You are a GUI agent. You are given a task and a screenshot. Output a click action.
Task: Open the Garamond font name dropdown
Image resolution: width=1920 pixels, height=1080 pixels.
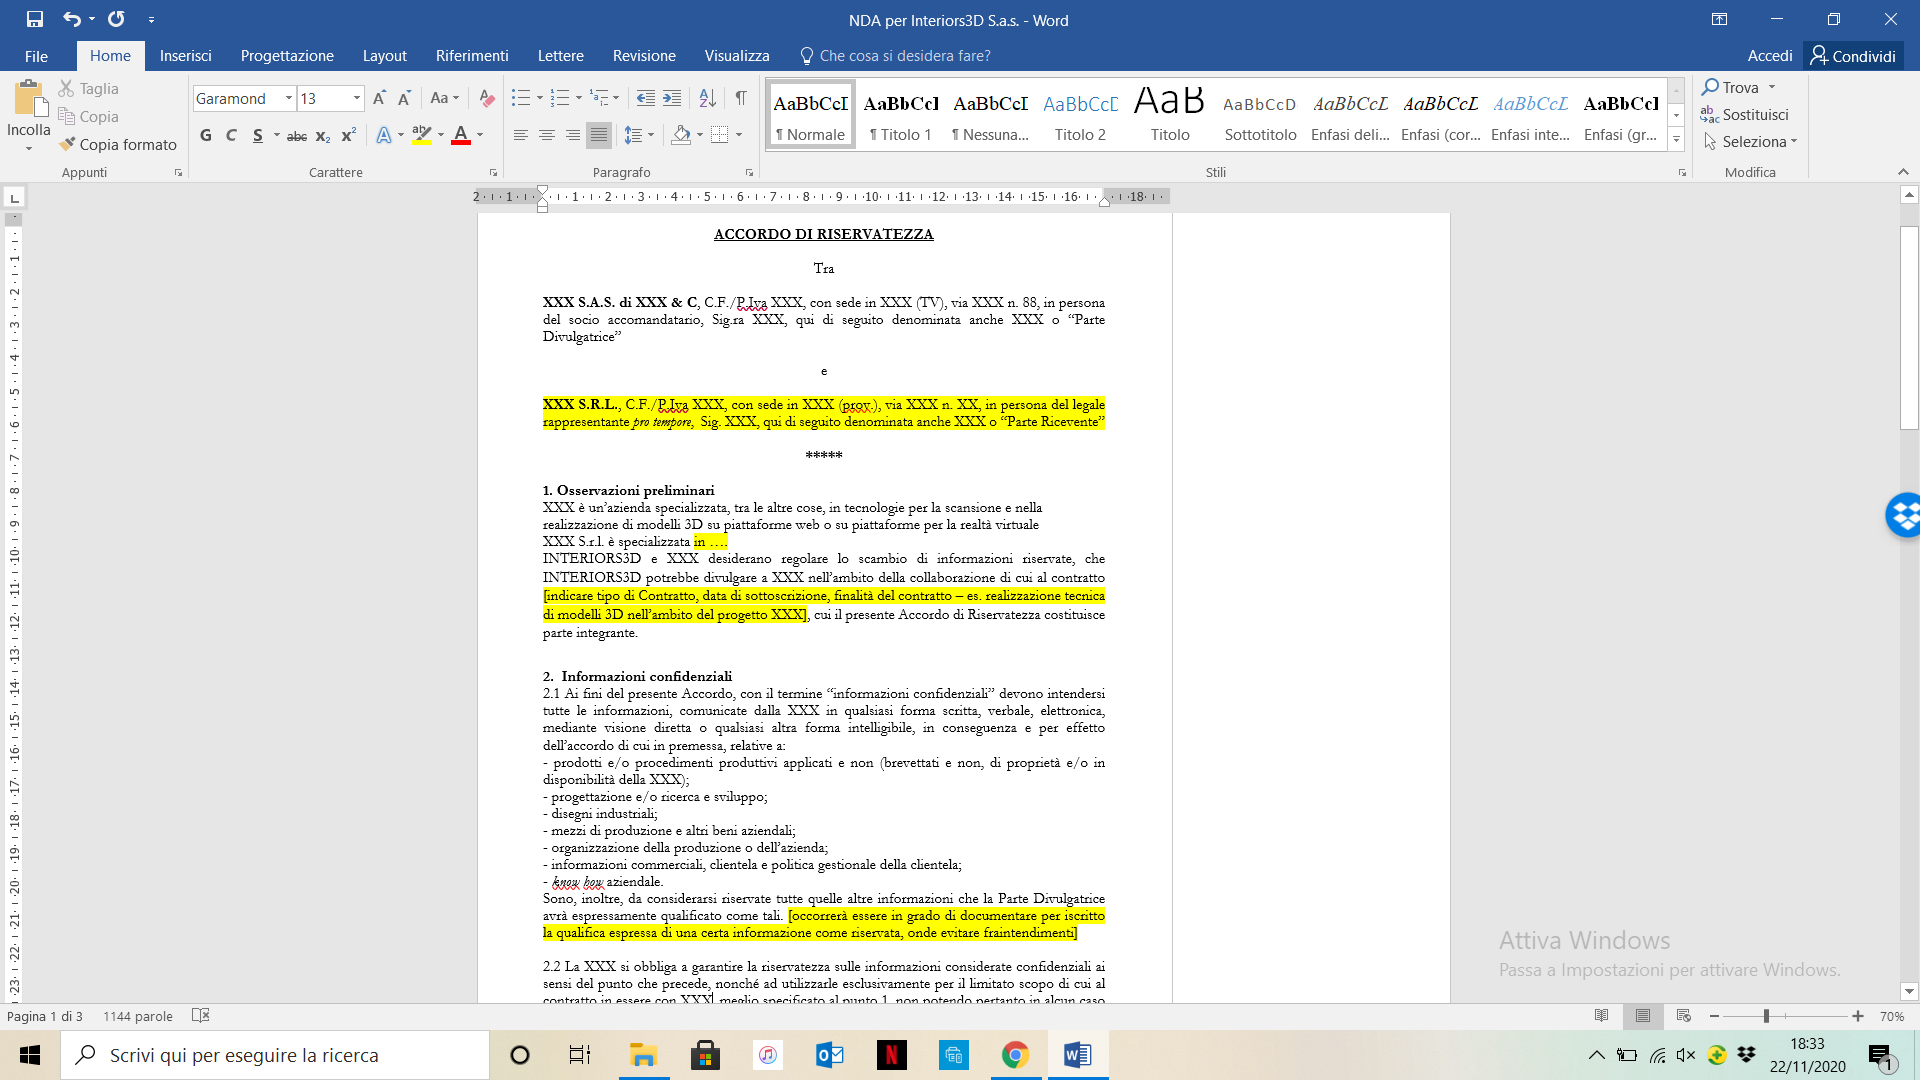point(289,98)
